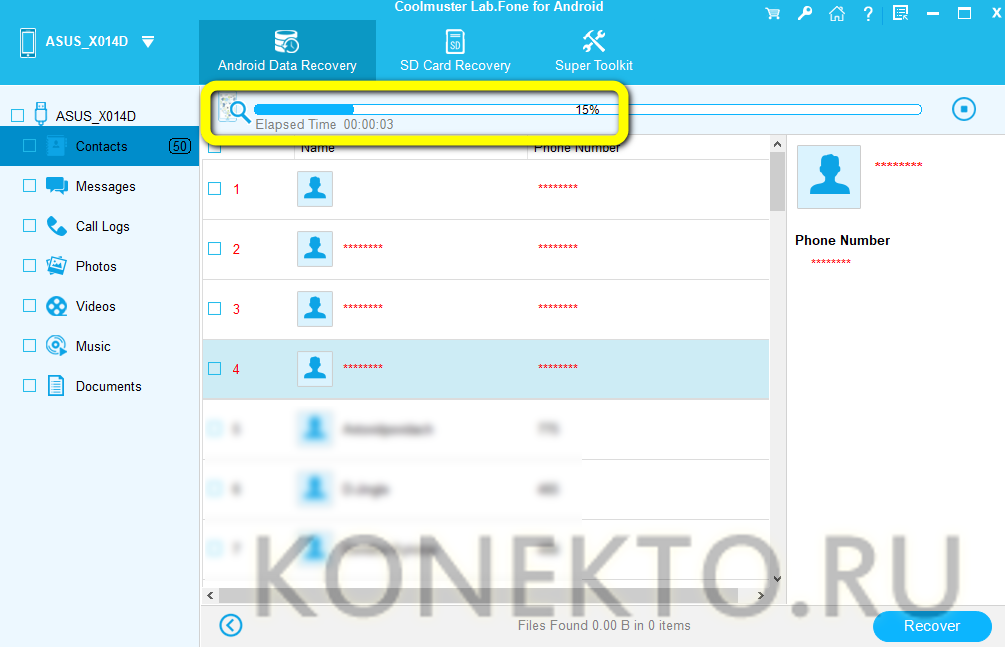
Task: Open the help question mark icon
Action: point(868,14)
